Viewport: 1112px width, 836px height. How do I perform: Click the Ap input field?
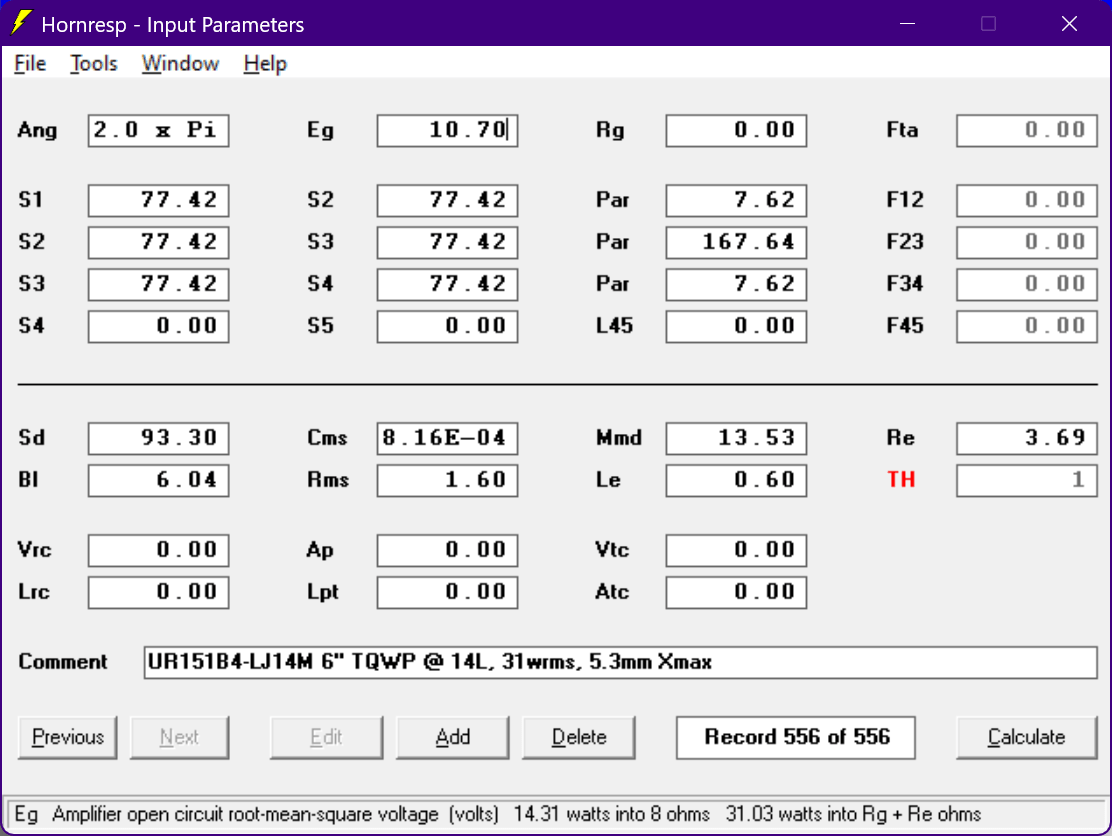[x=447, y=550]
